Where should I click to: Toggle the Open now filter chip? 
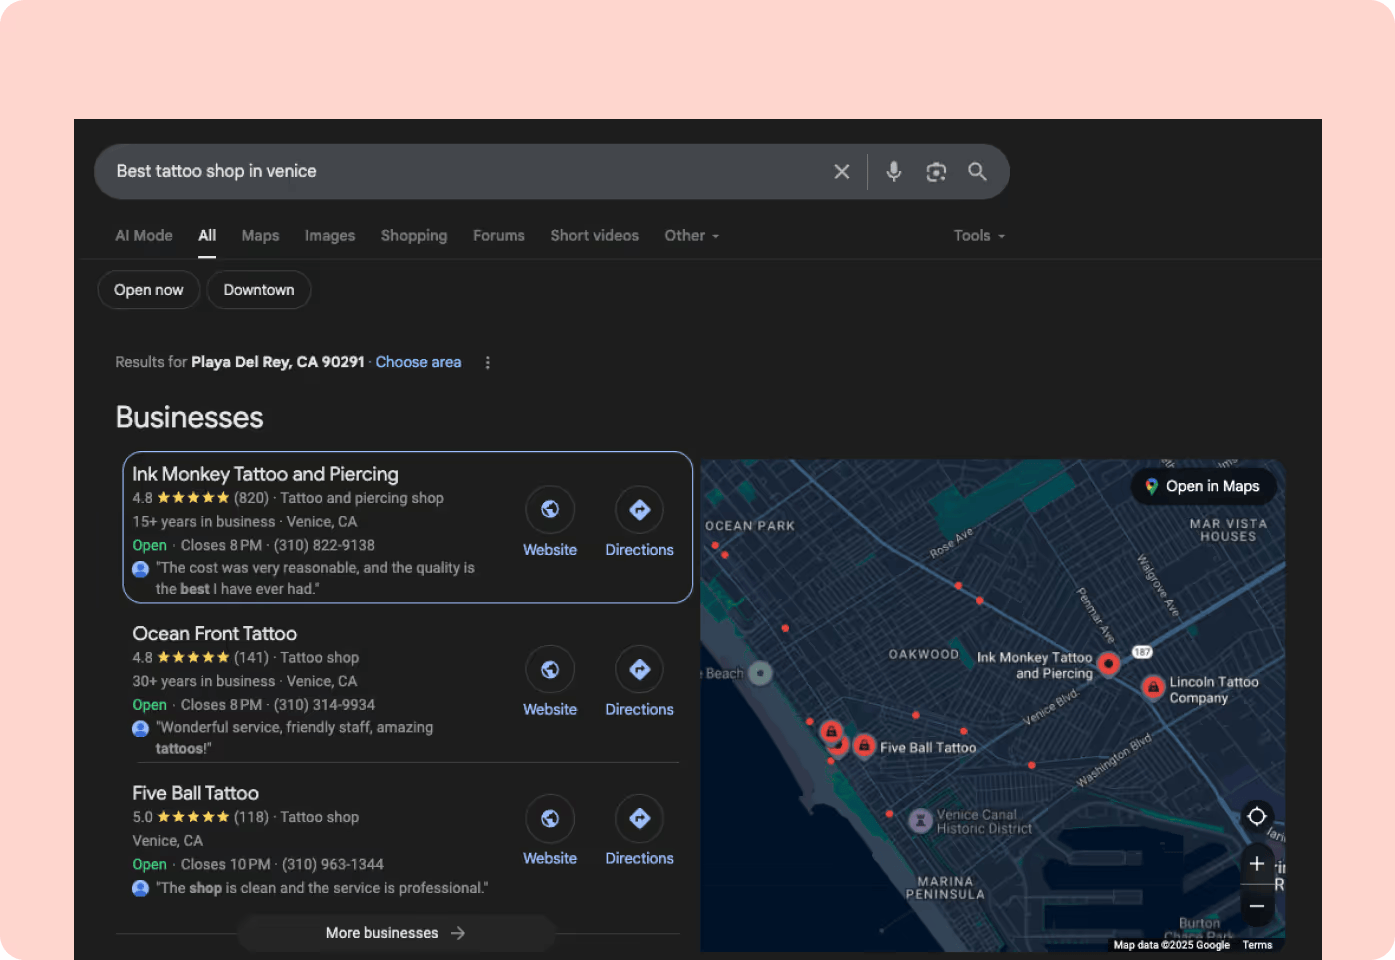[148, 289]
